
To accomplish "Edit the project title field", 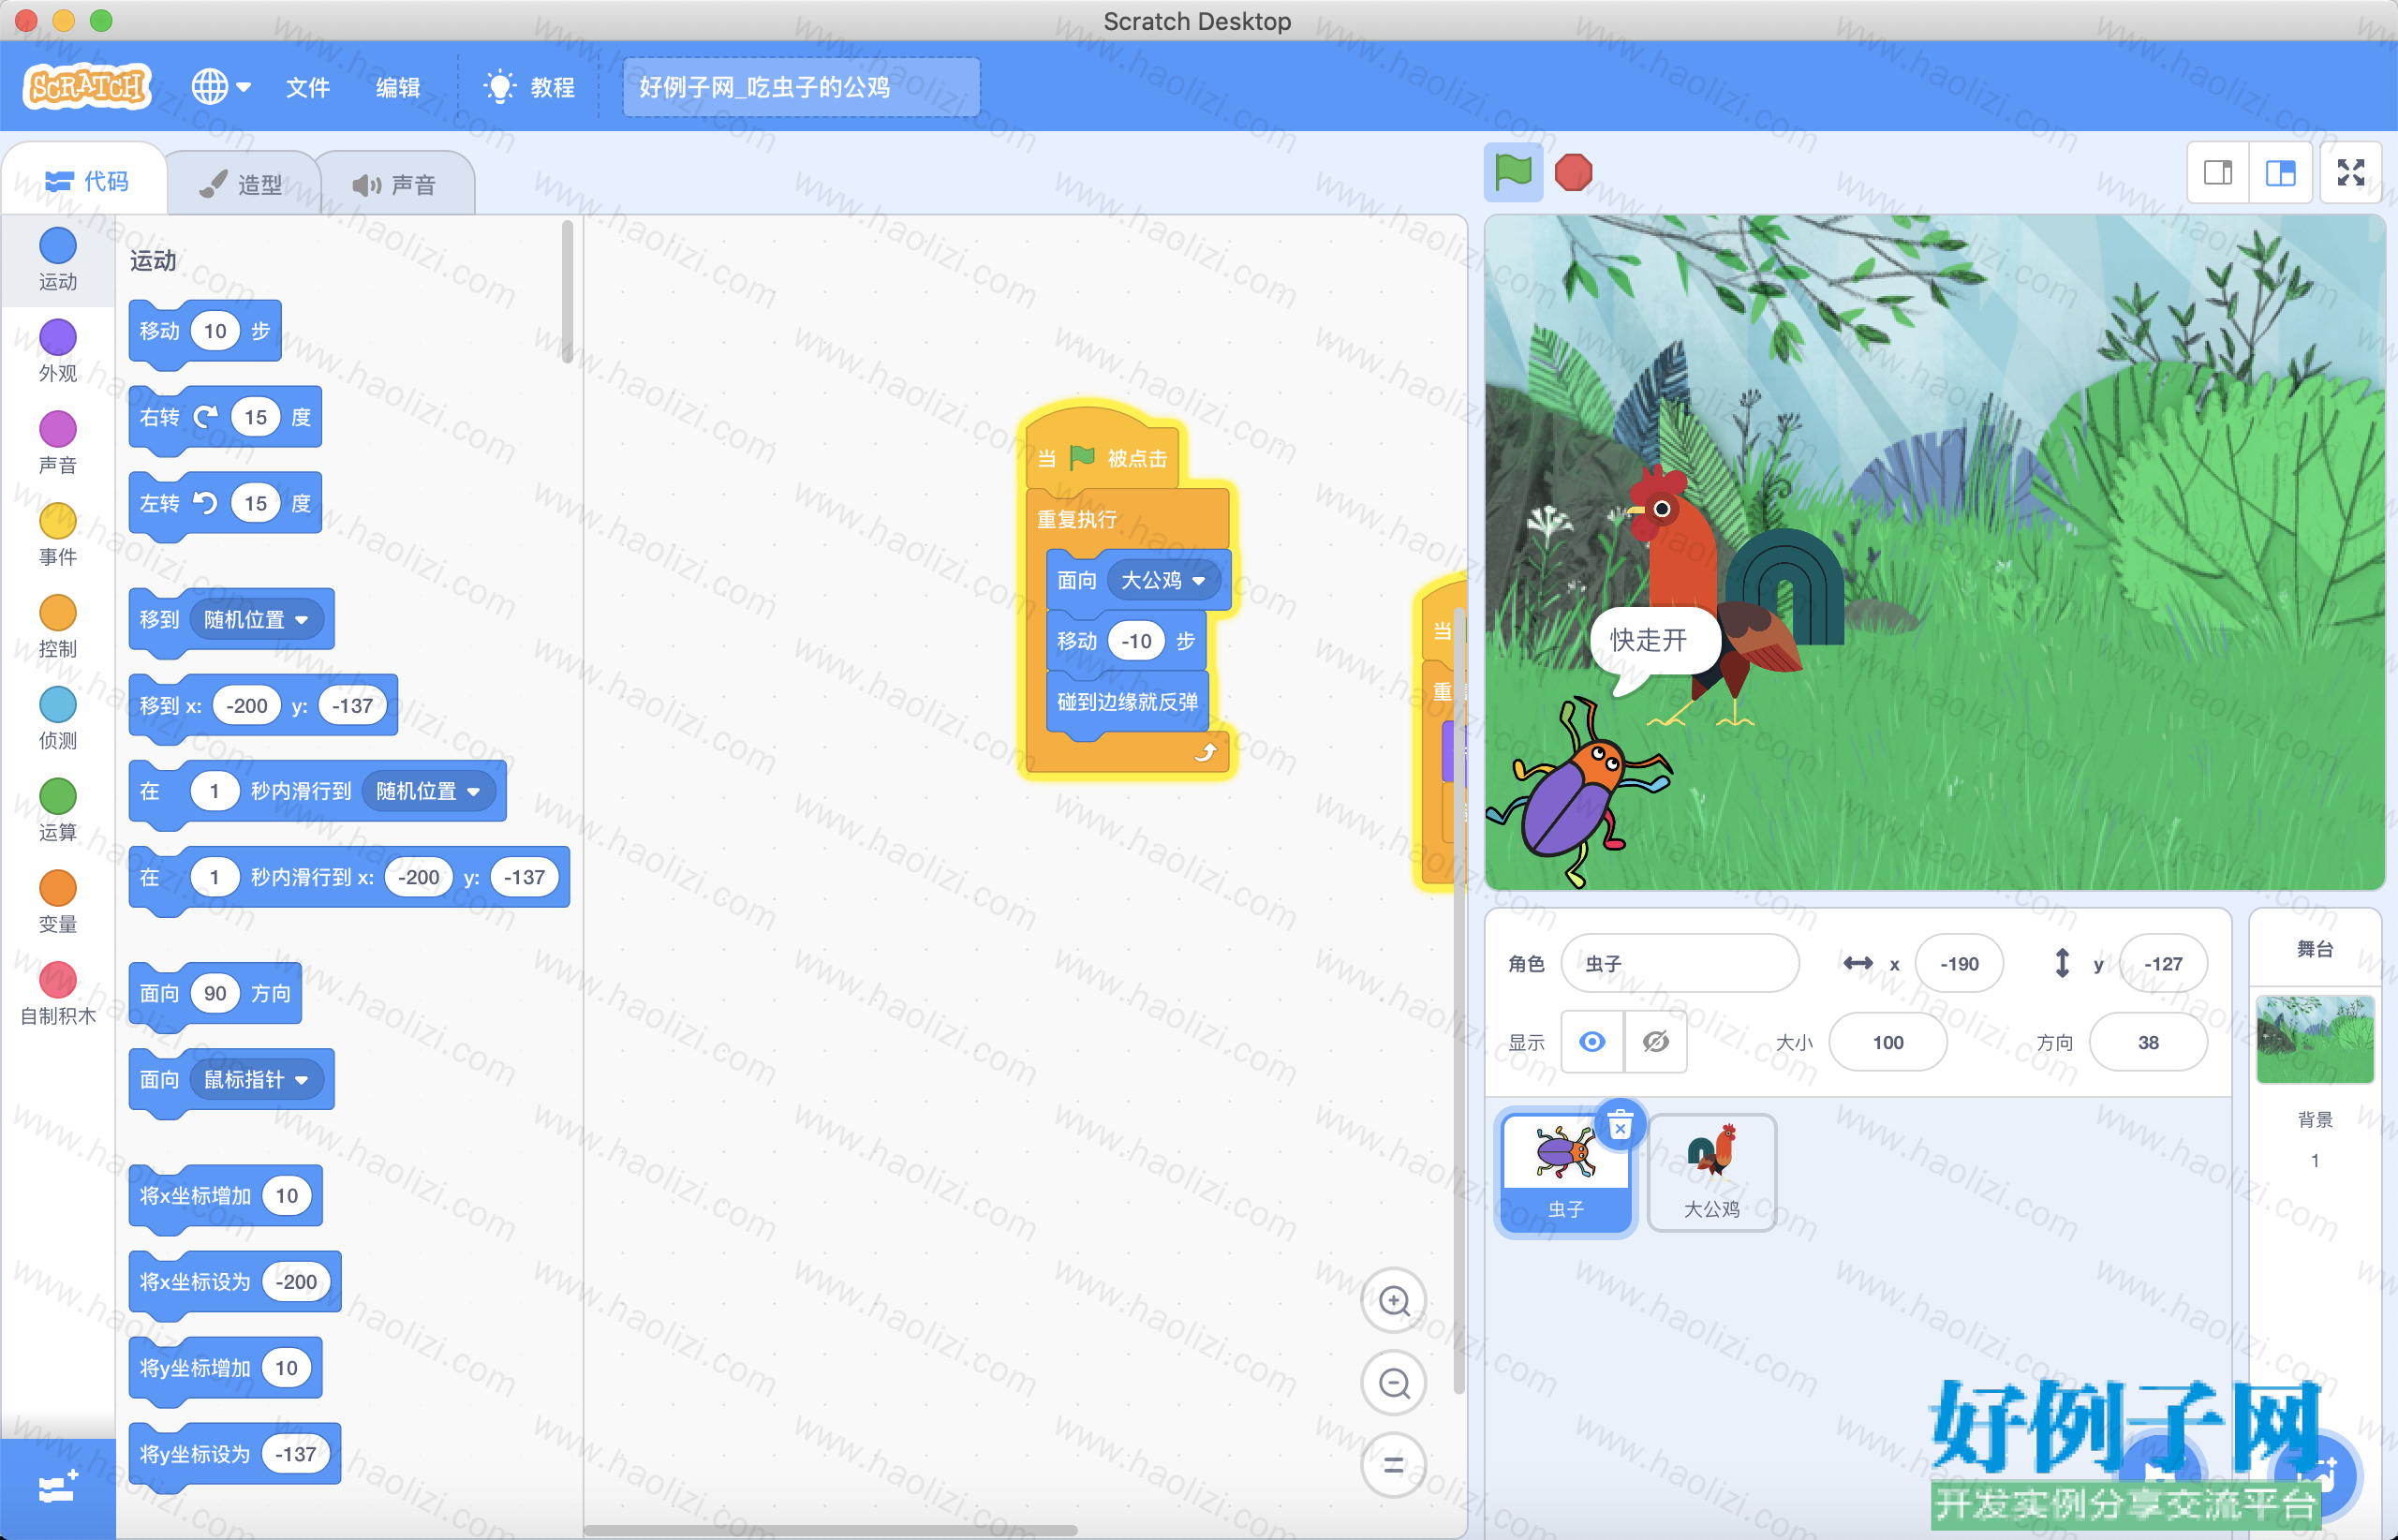I will click(x=801, y=87).
